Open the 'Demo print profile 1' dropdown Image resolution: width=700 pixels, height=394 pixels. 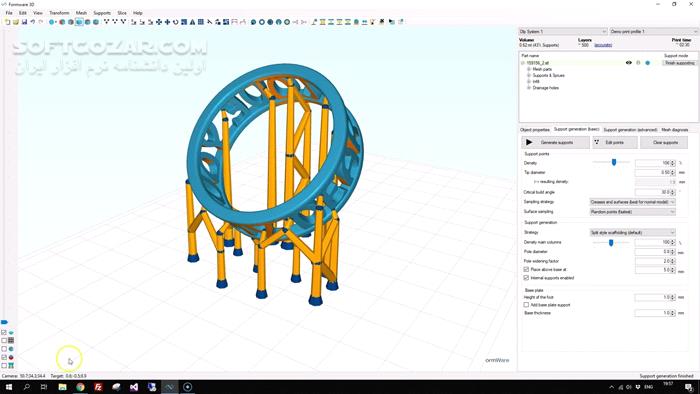654,32
